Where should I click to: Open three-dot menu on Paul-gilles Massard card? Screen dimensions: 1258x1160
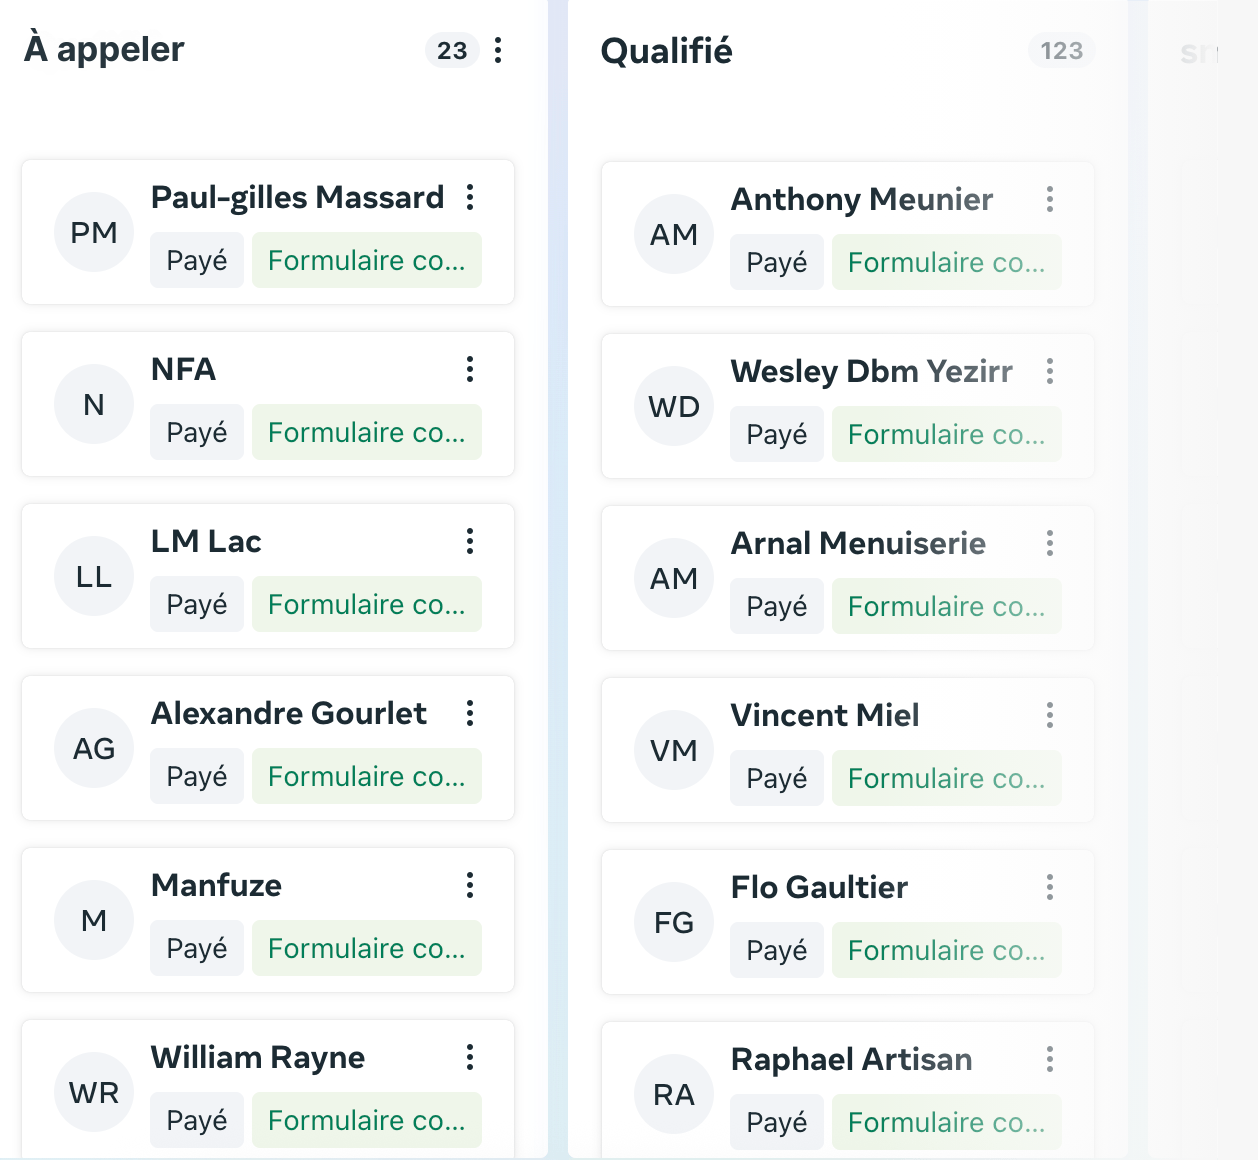click(x=470, y=197)
